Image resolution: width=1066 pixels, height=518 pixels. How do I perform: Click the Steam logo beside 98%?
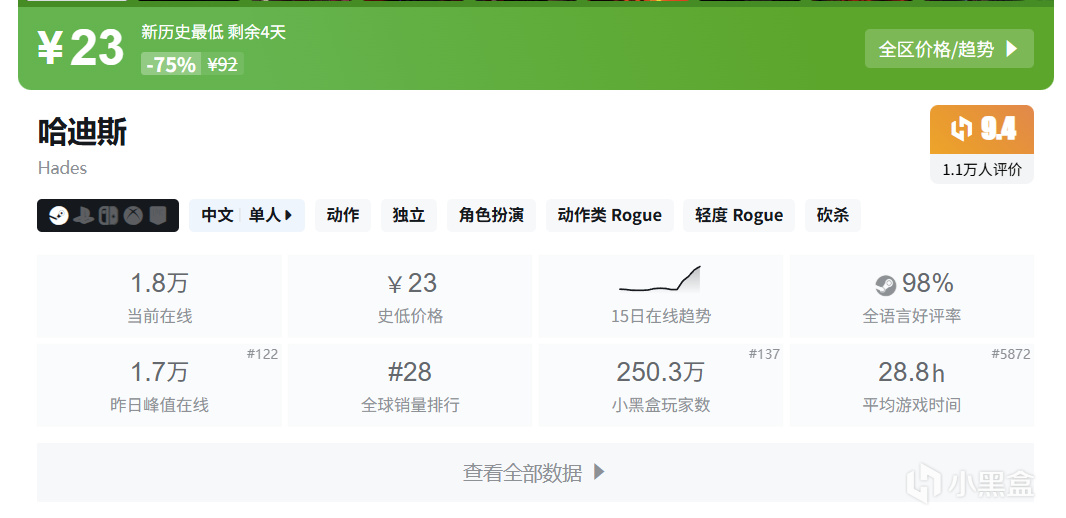[885, 285]
